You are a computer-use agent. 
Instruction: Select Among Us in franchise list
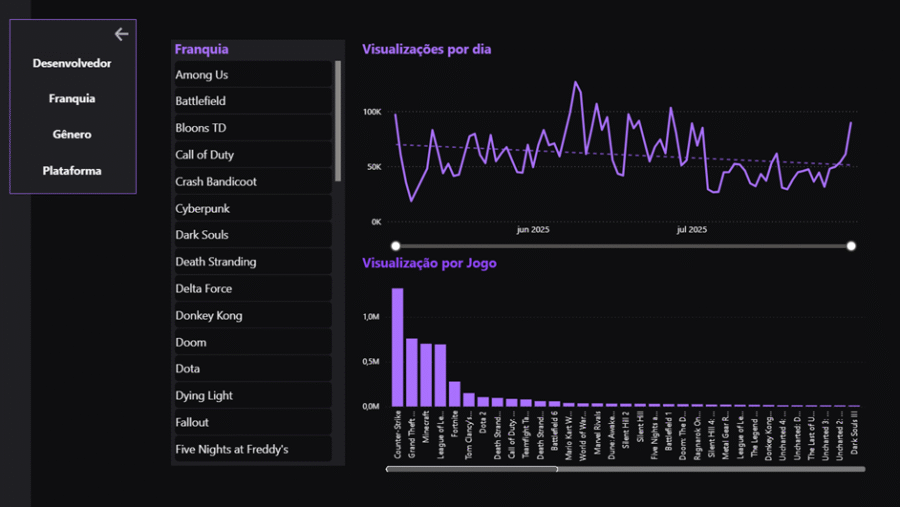click(252, 75)
